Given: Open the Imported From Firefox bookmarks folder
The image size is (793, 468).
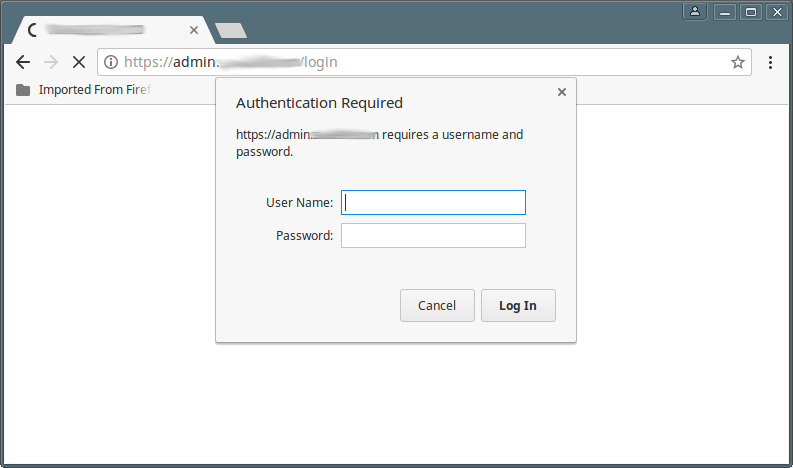Looking at the screenshot, I should 84,90.
